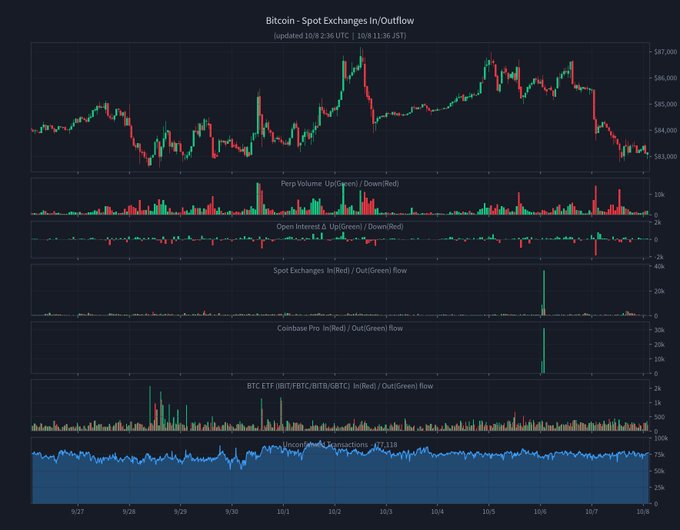Click the '$86,000' price axis label
The width and height of the screenshot is (680, 530).
click(665, 78)
